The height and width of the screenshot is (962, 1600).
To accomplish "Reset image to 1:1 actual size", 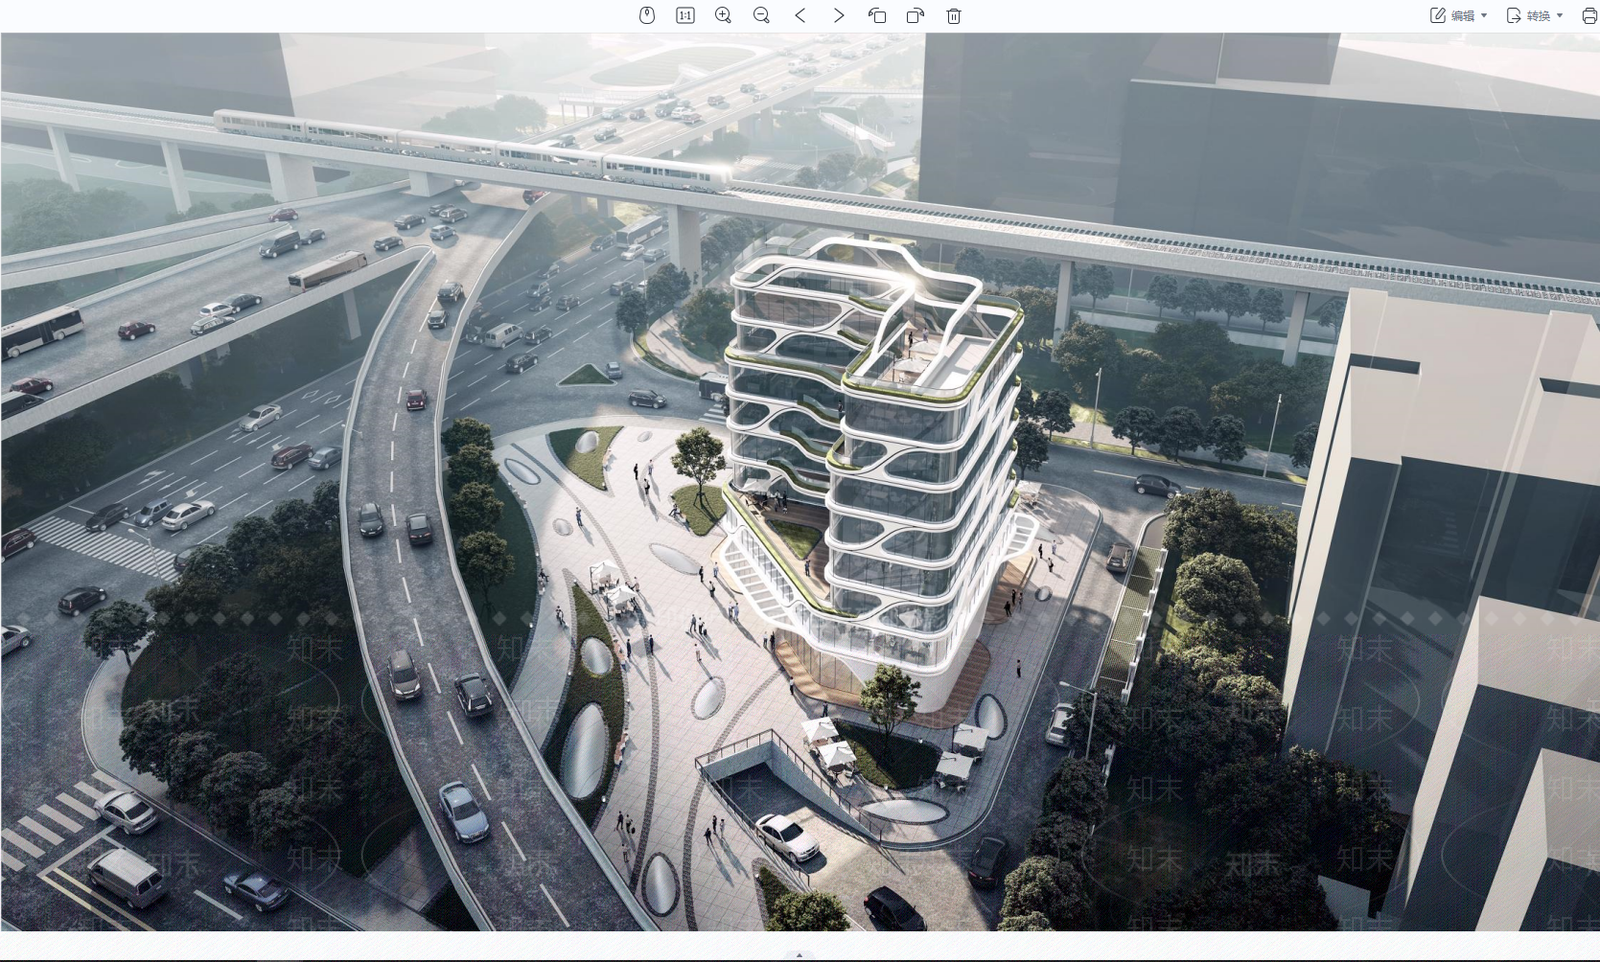I will coord(685,15).
